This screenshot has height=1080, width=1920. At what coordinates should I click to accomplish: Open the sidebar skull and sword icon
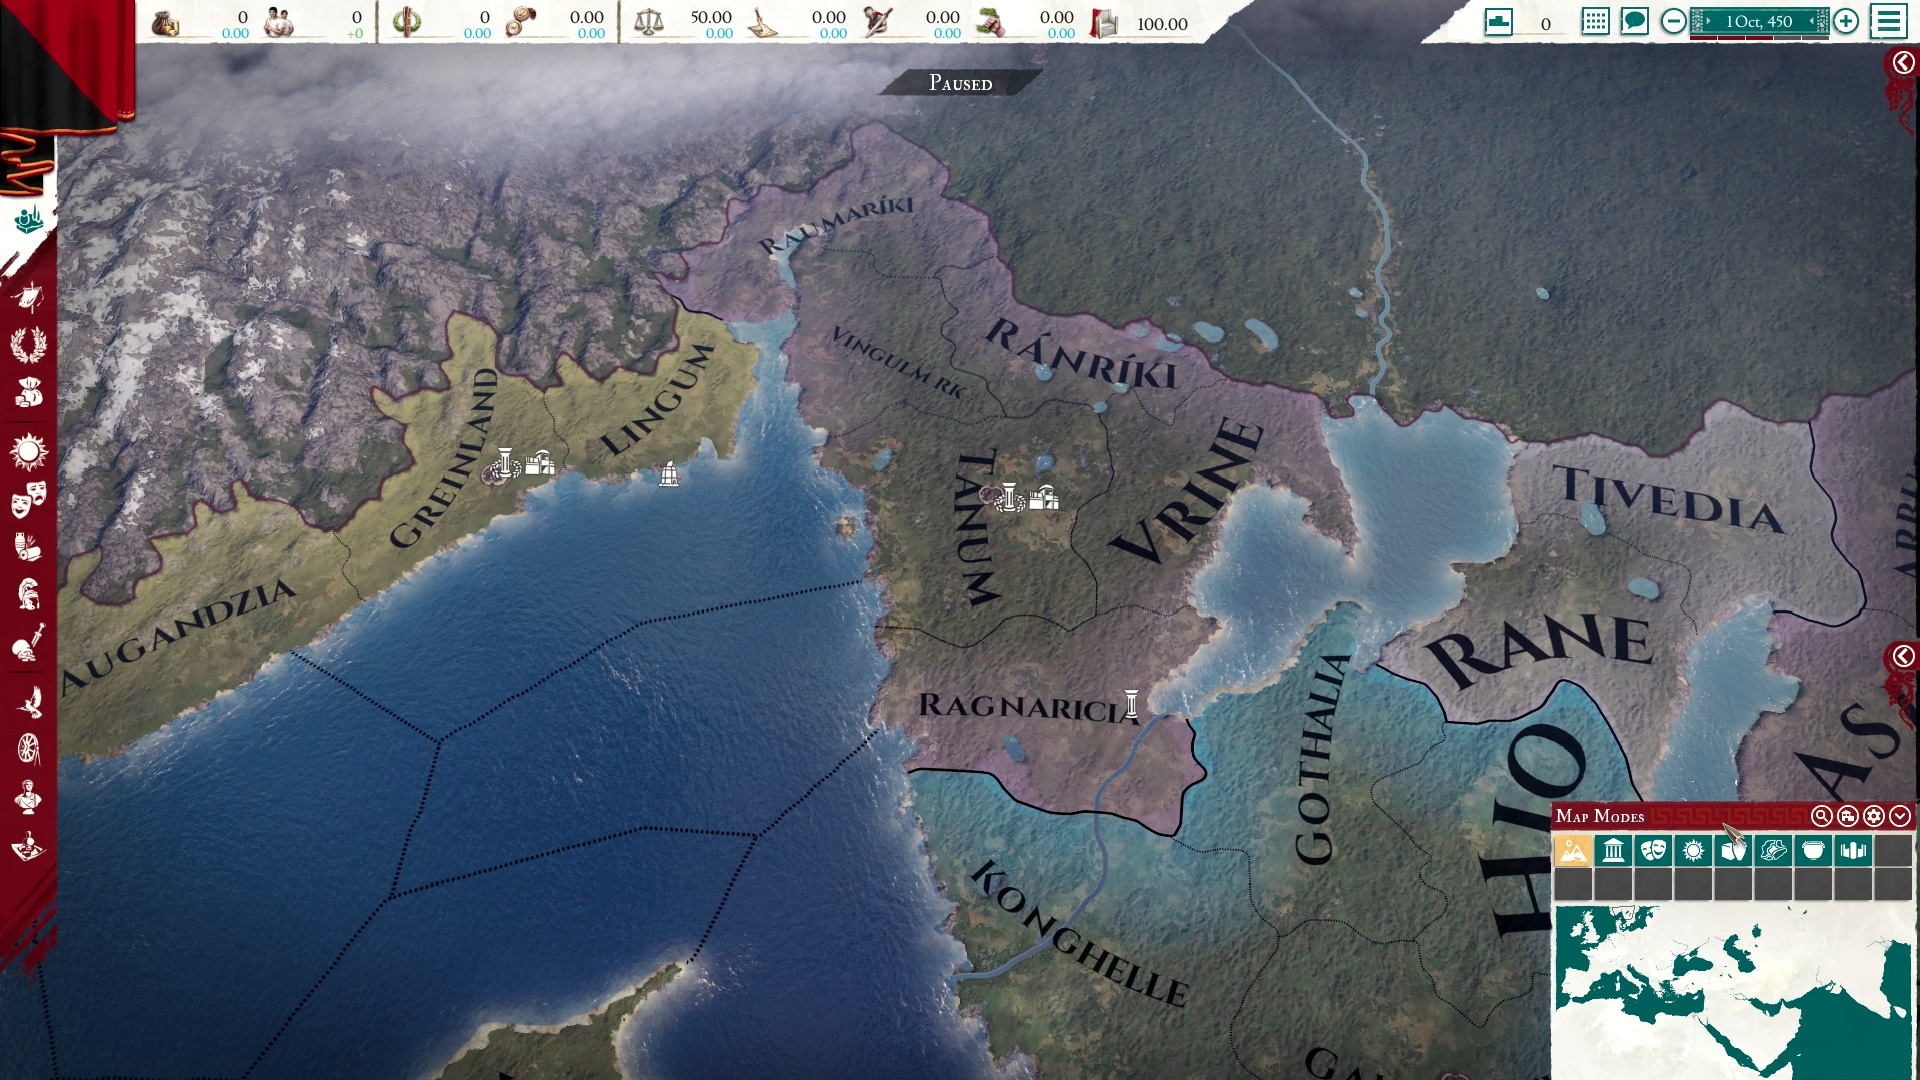[28, 643]
